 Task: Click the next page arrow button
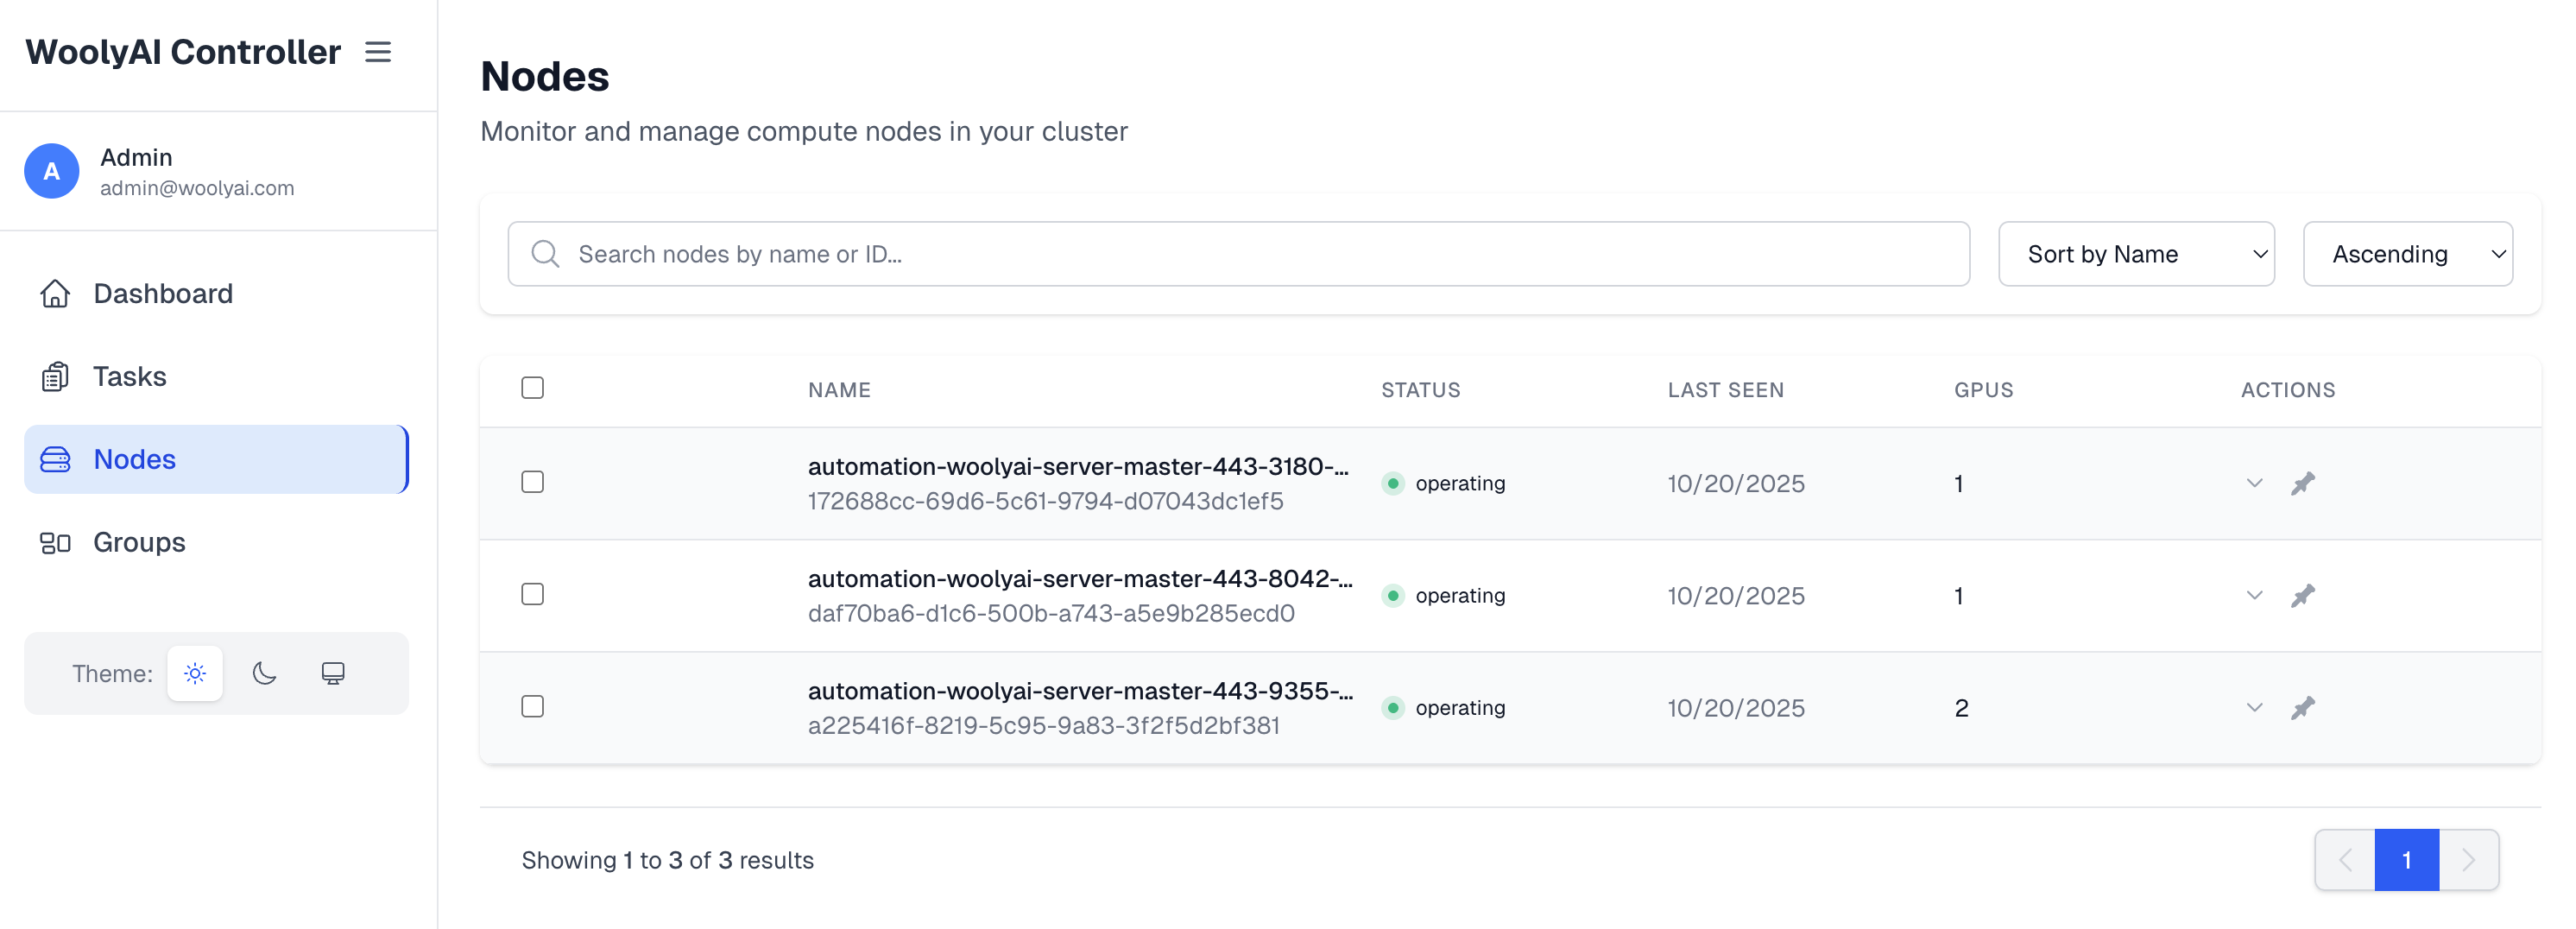point(2467,859)
